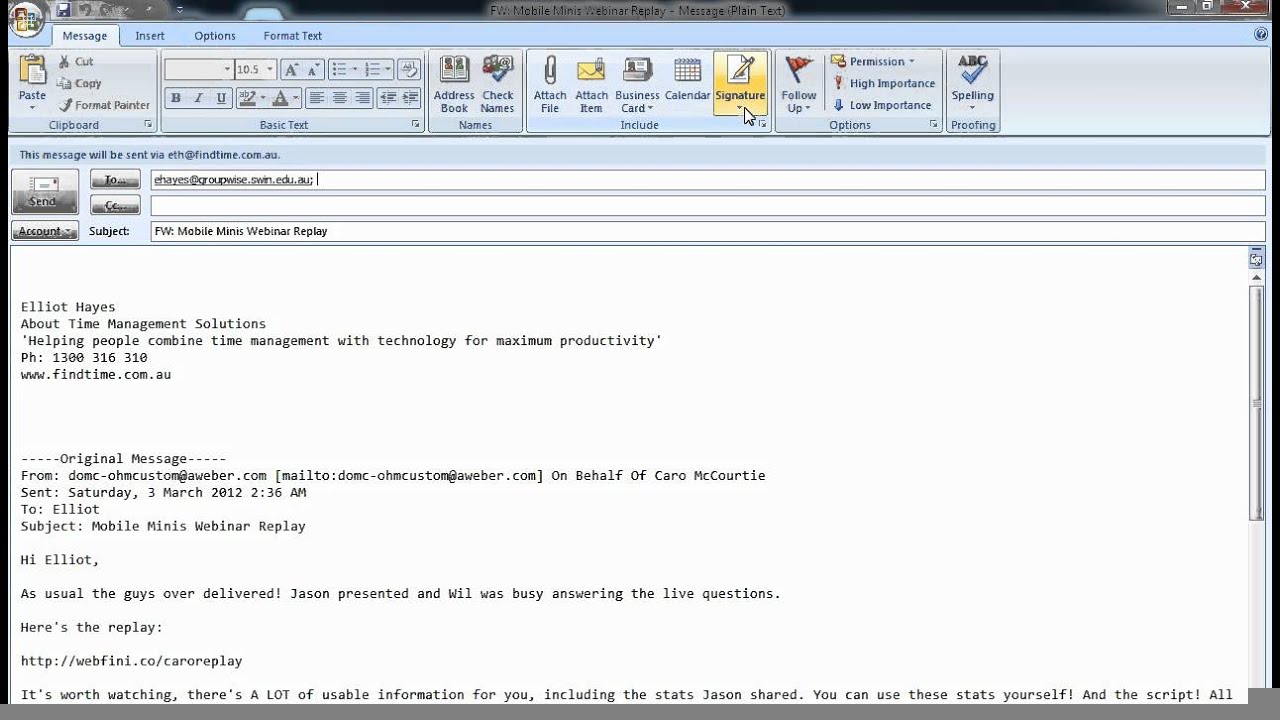
Task: Activate the Format Painter
Action: [x=103, y=105]
